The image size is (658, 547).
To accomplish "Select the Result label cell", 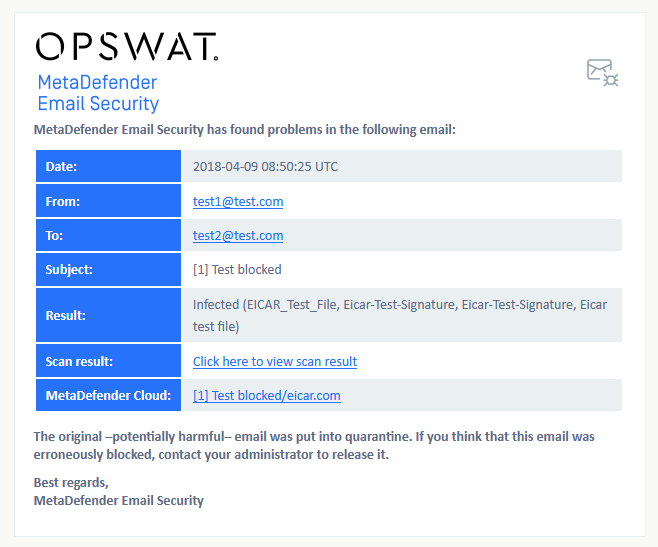I will pos(108,315).
